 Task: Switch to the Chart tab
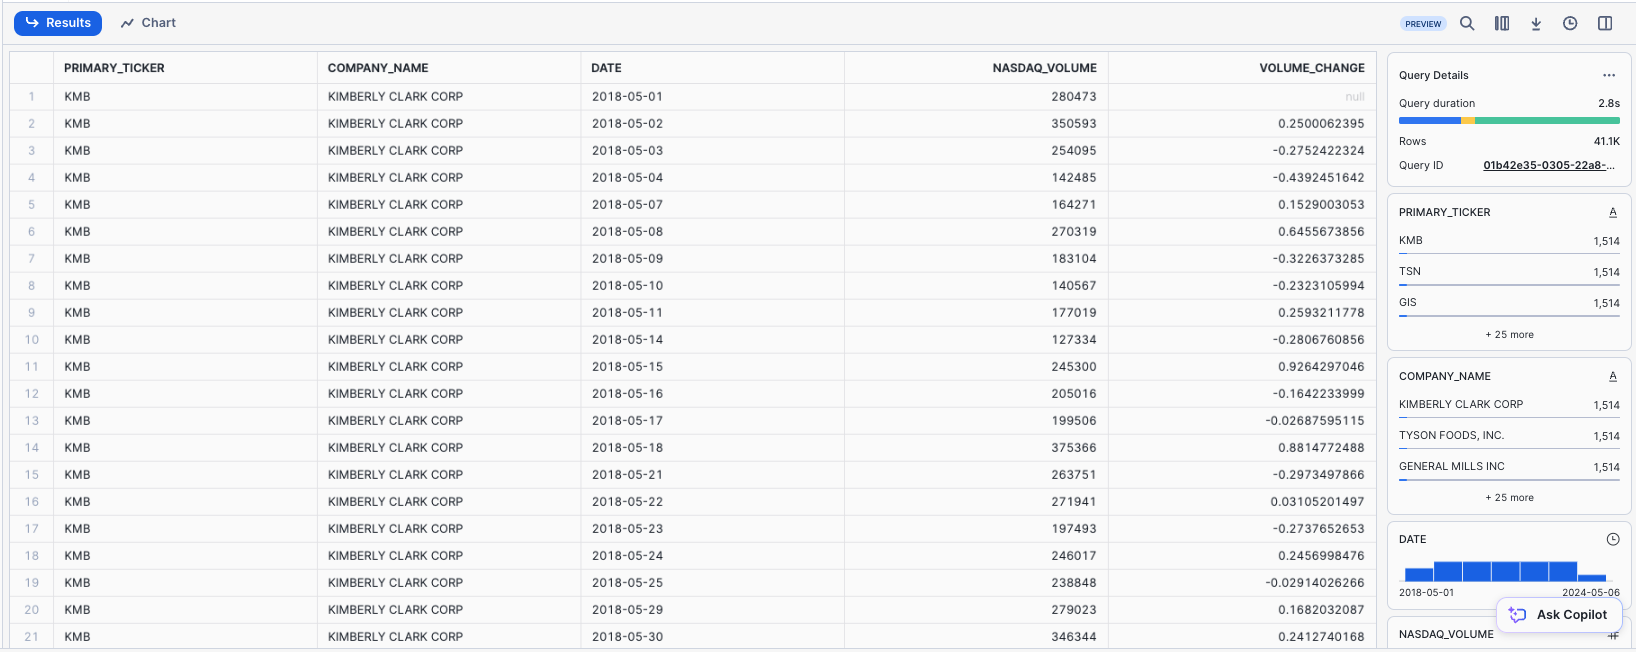(x=148, y=23)
